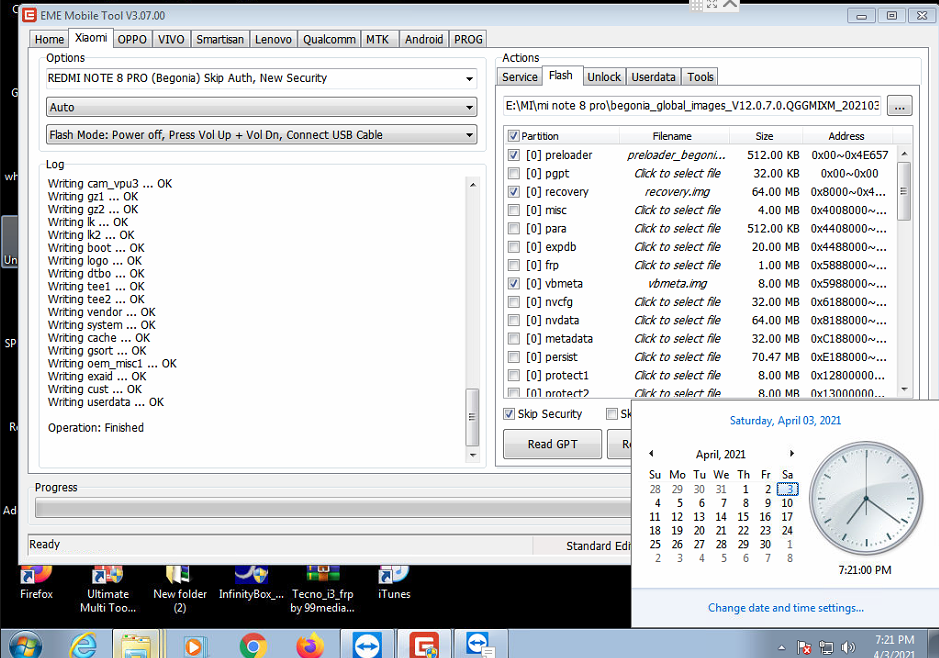The height and width of the screenshot is (658, 939).
Task: Open the Redmi Note 8 Pro model dropdown
Action: (262, 78)
